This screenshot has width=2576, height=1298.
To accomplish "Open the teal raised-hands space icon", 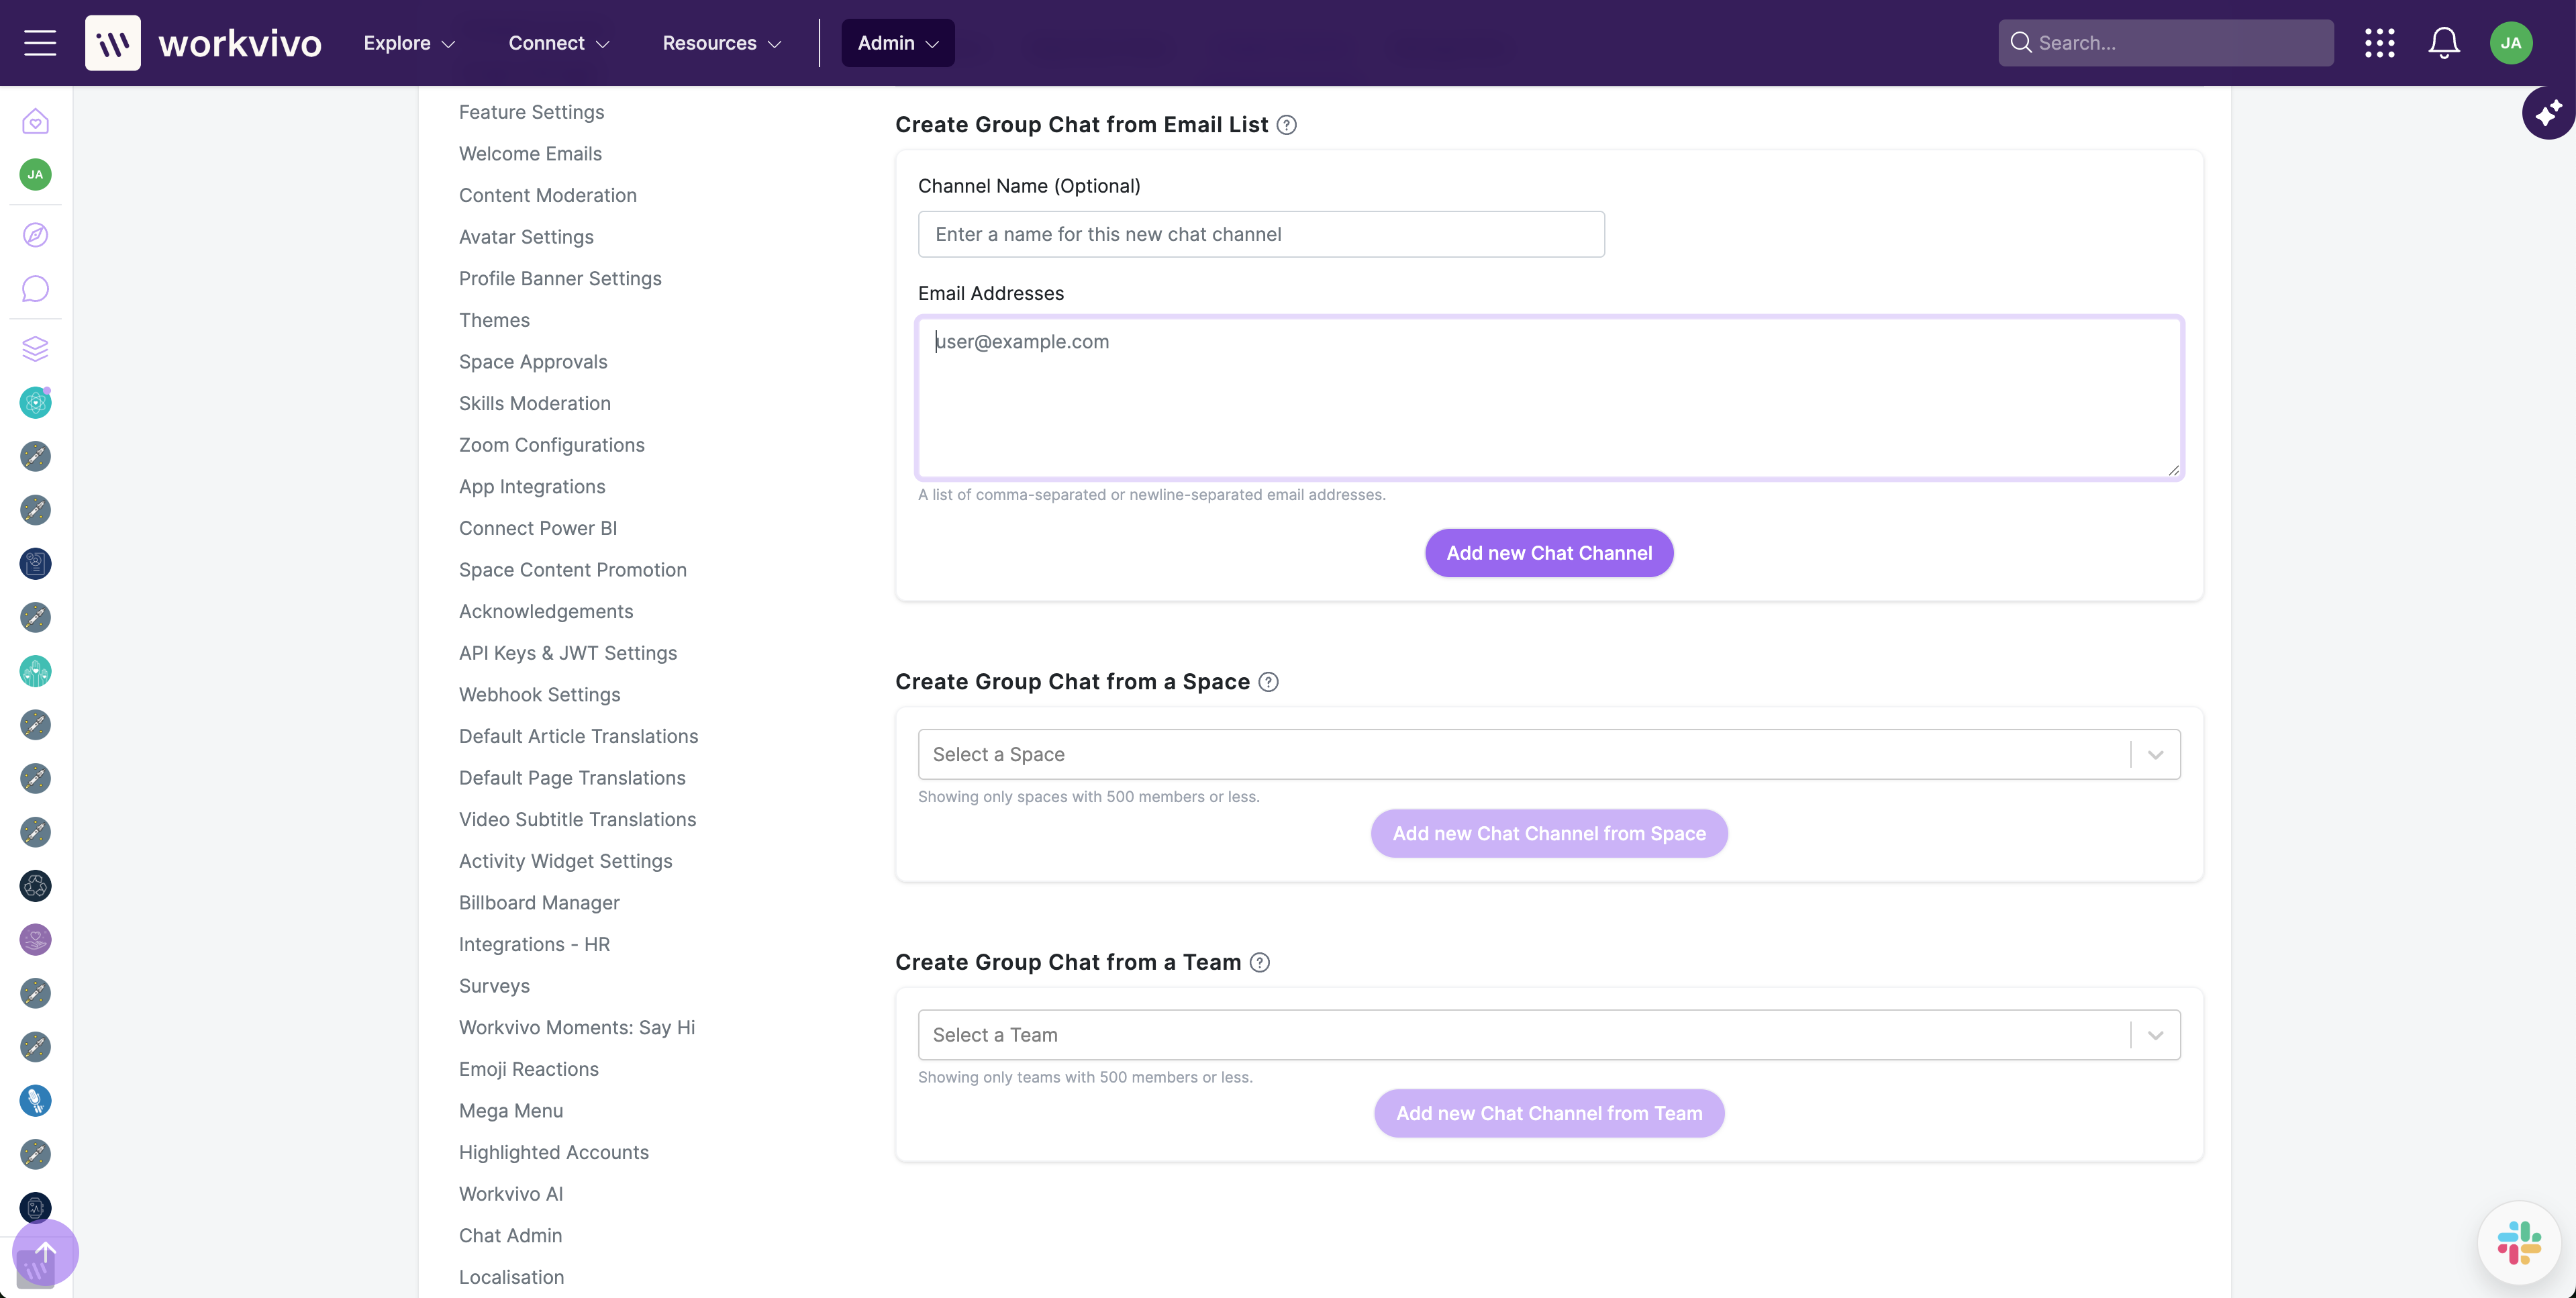I will pos(35,671).
